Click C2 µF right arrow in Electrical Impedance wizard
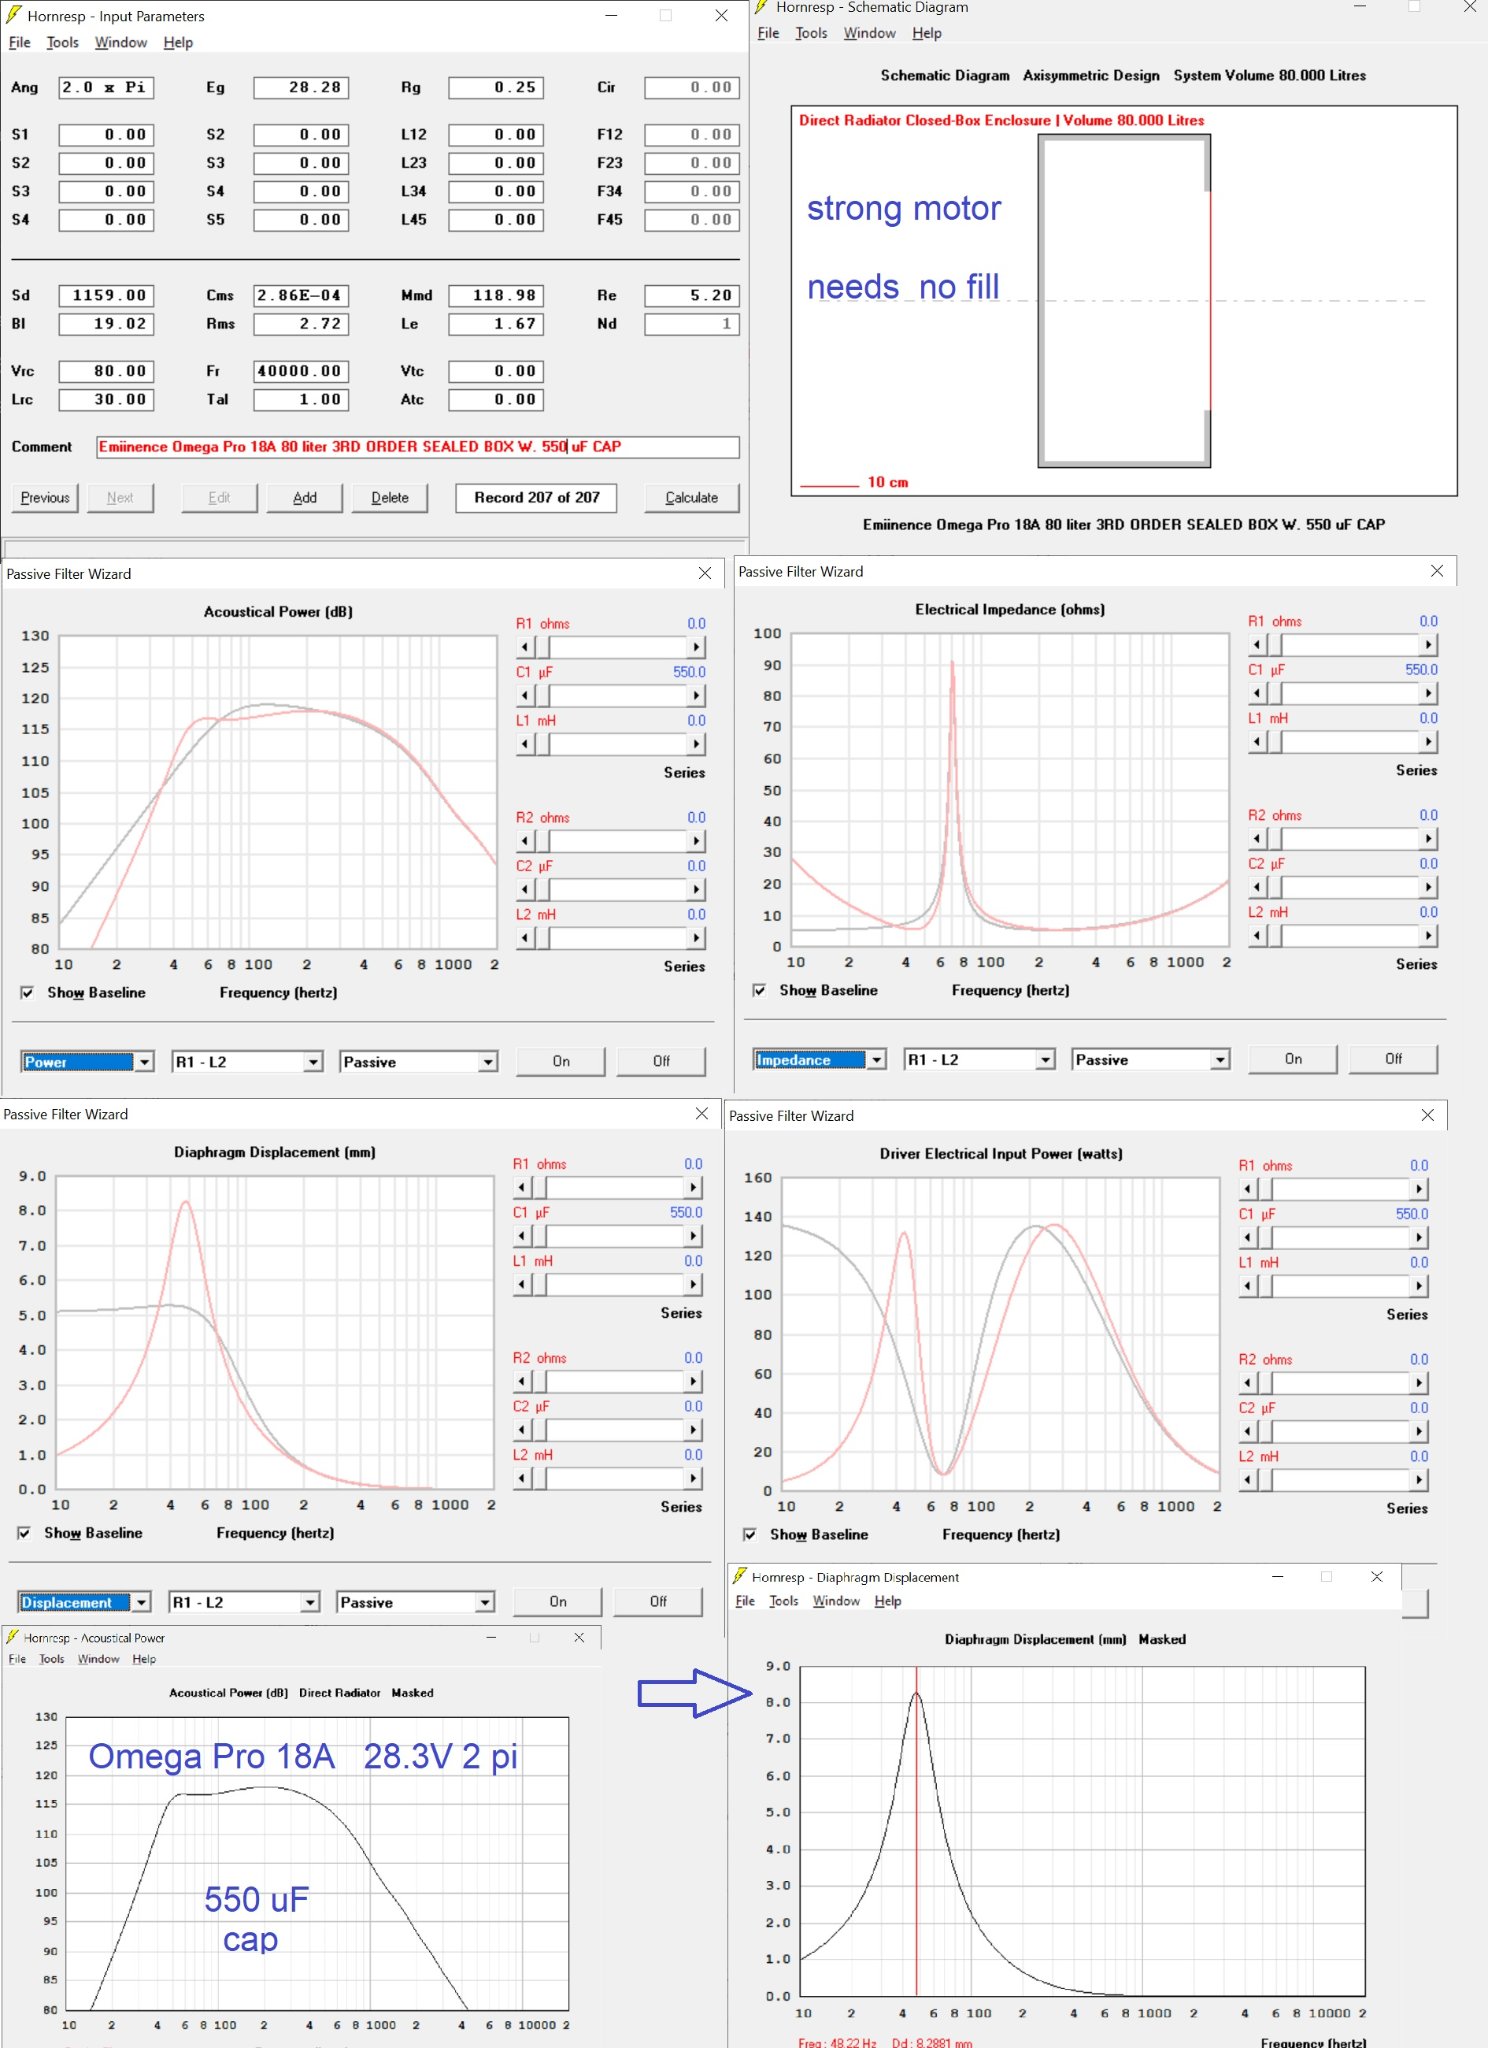Screen dimensions: 1488x2048 point(1428,887)
